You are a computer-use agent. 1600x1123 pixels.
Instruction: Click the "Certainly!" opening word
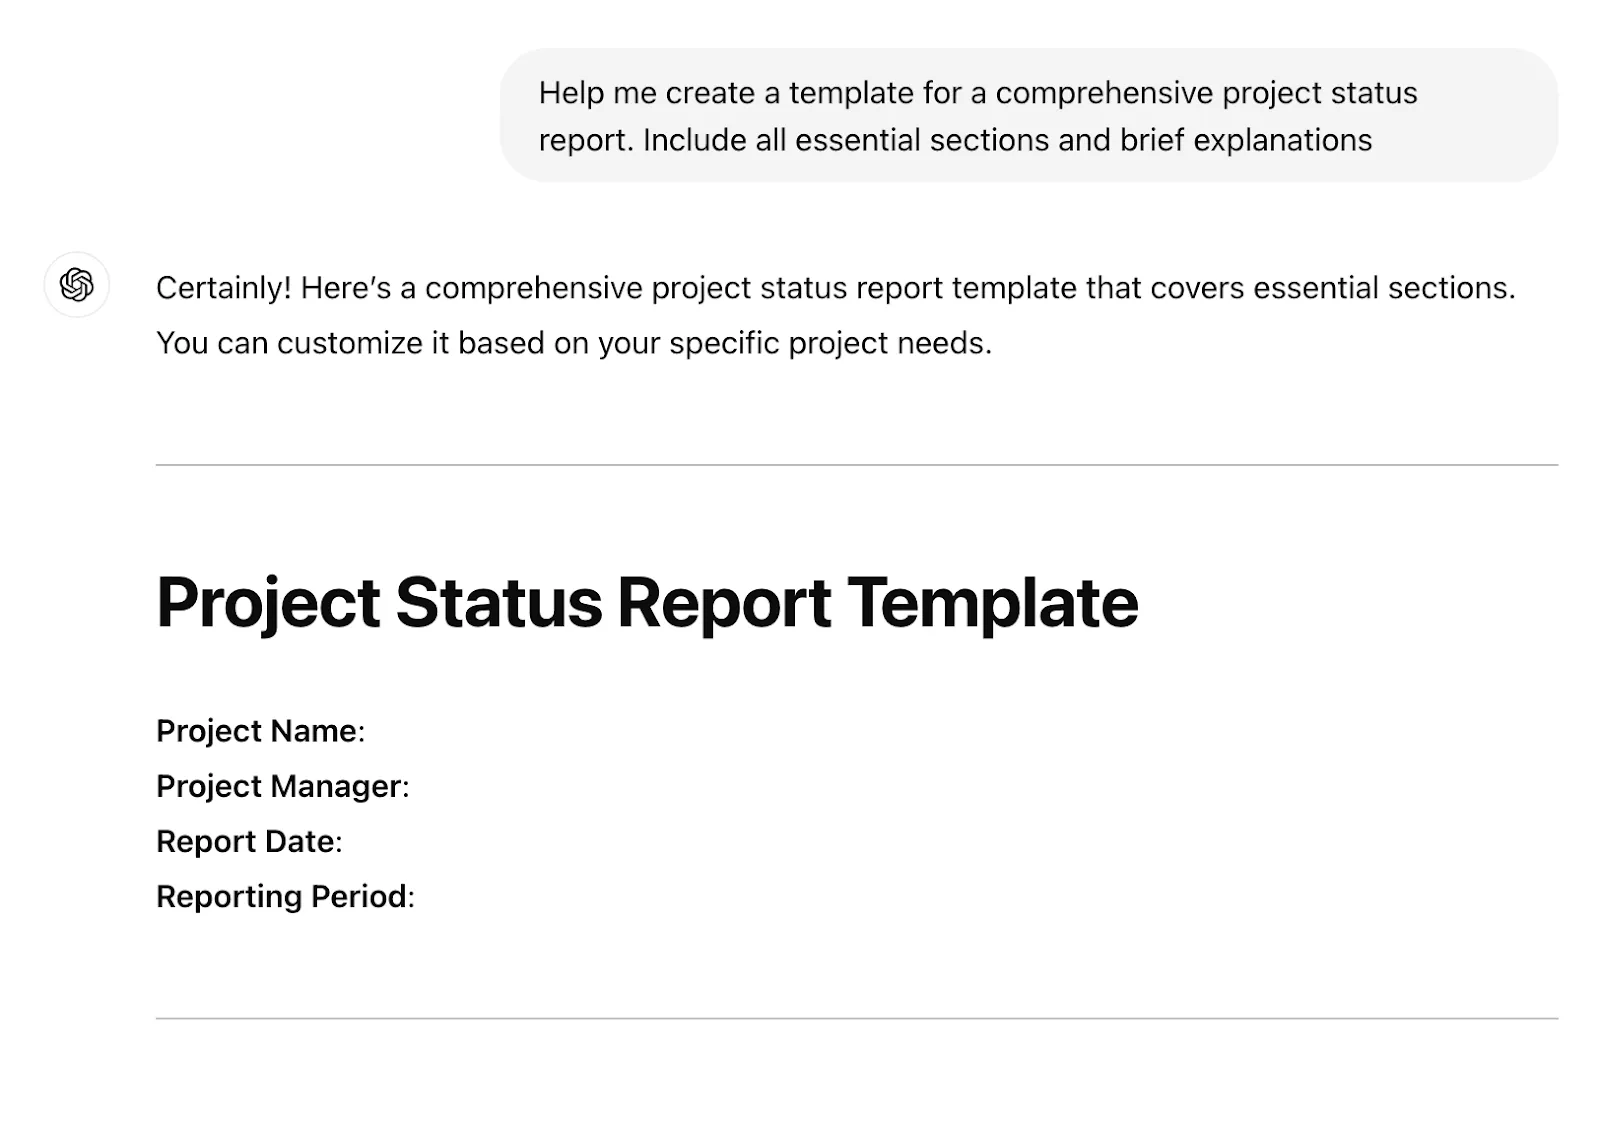[x=224, y=288]
